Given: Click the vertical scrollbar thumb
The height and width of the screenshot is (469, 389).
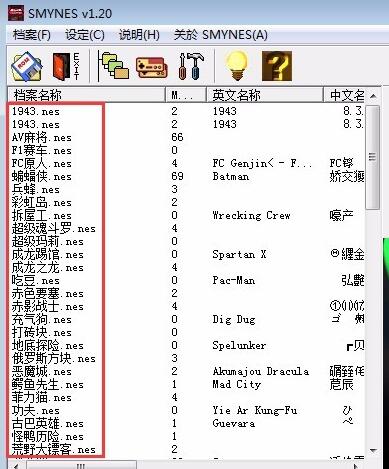Looking at the screenshot, I should tap(372, 157).
